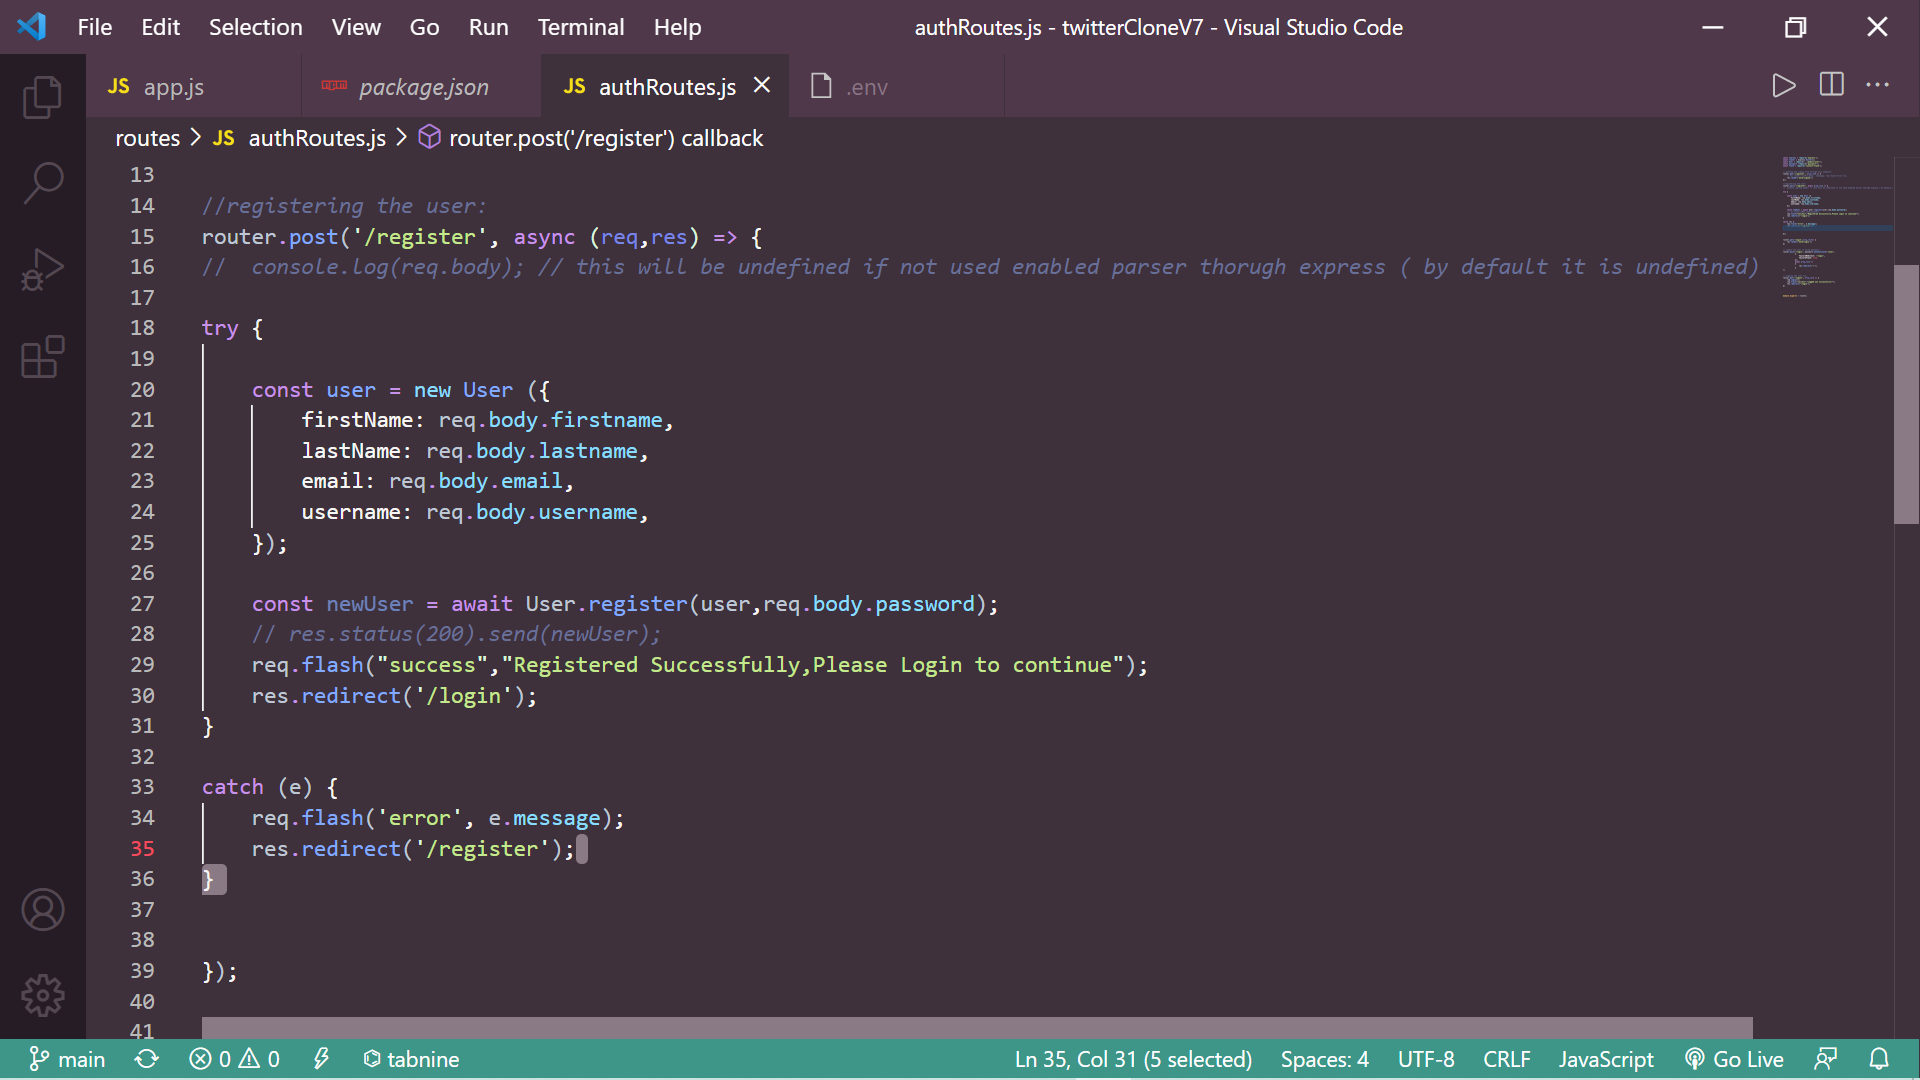The height and width of the screenshot is (1080, 1920).
Task: Change CRLF end of line sequence
Action: pos(1506,1059)
